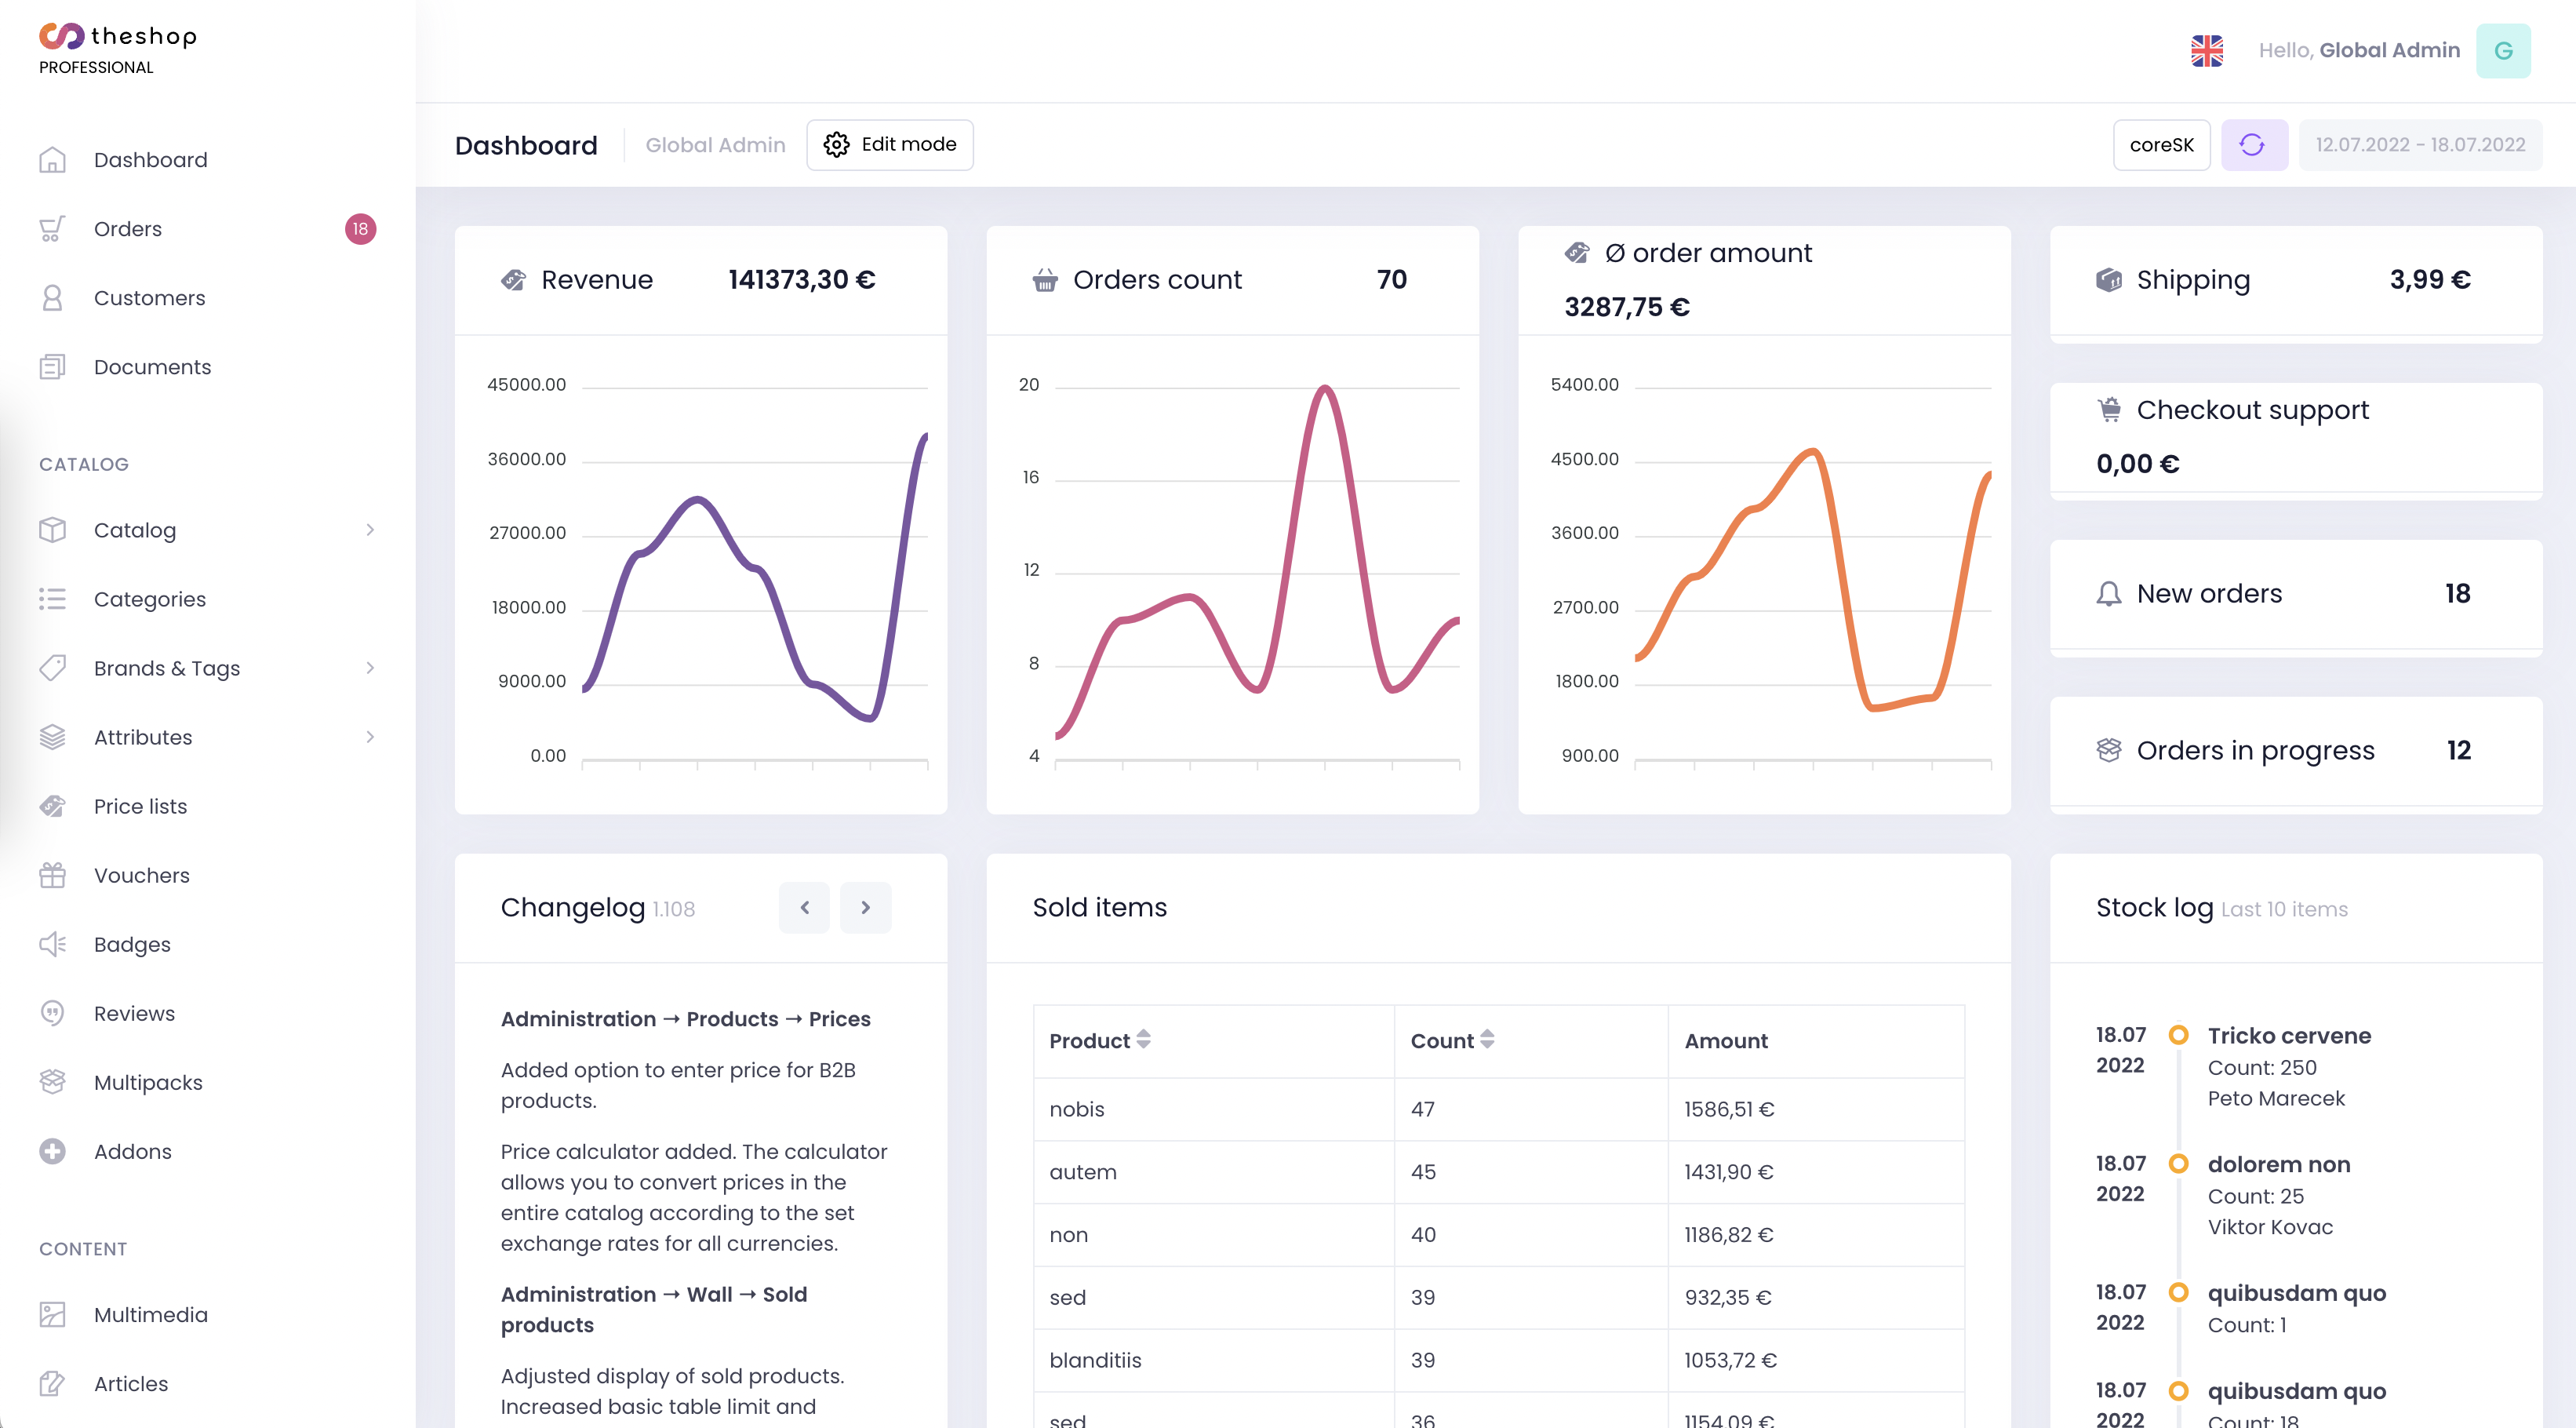The height and width of the screenshot is (1428, 2576).
Task: Open the Orders menu item
Action: click(x=208, y=229)
